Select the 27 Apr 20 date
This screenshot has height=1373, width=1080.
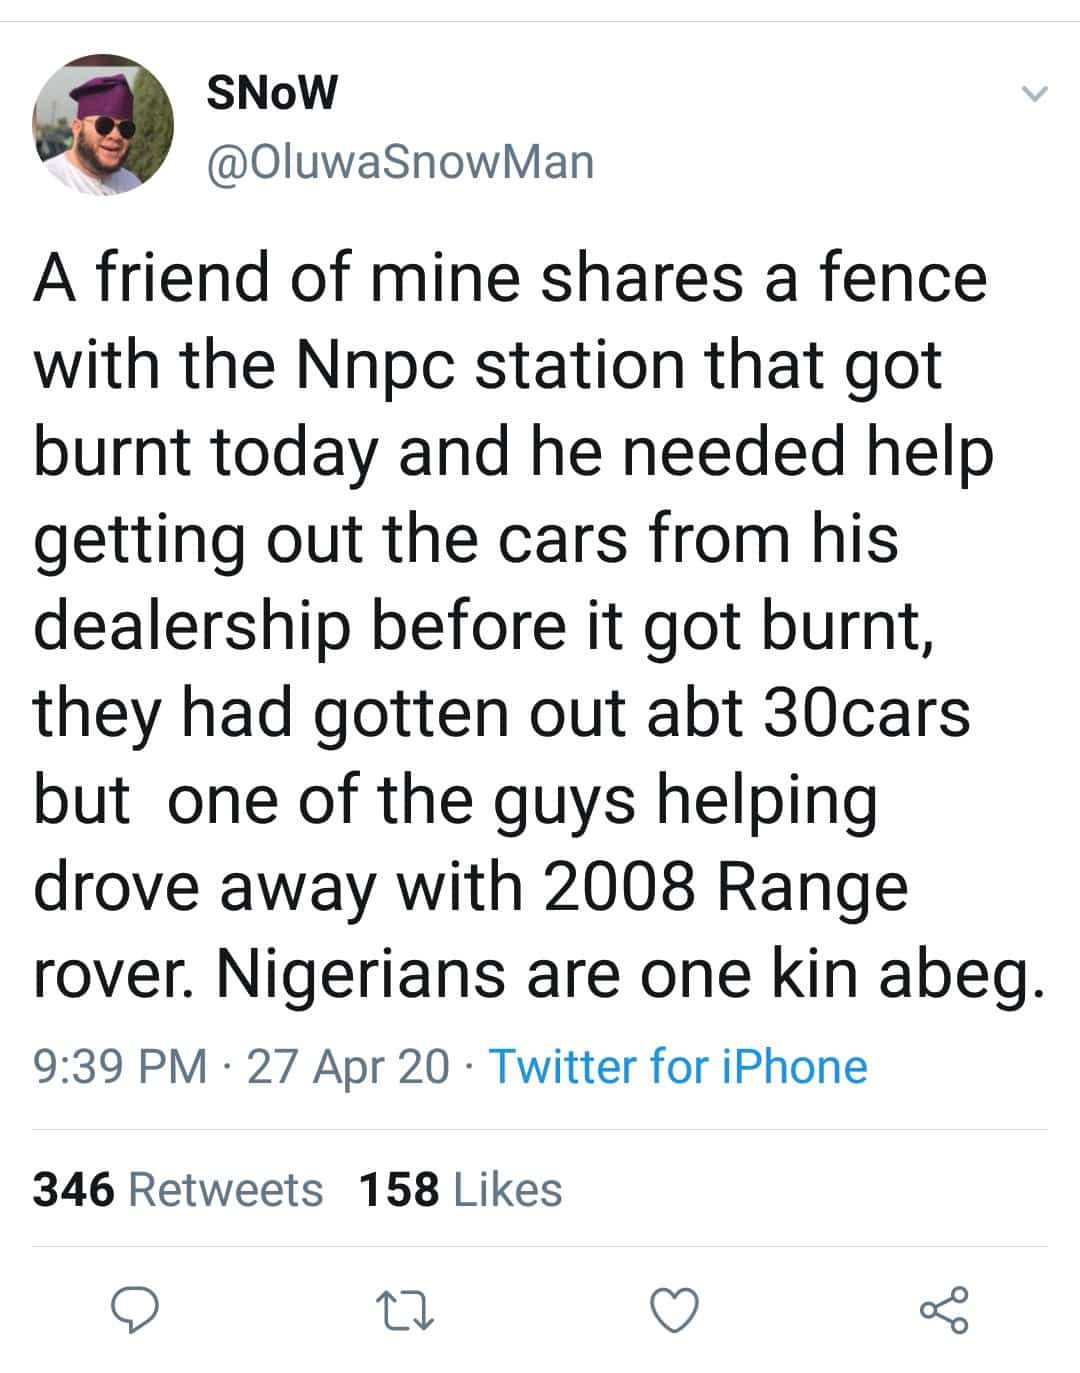pyautogui.click(x=348, y=1066)
